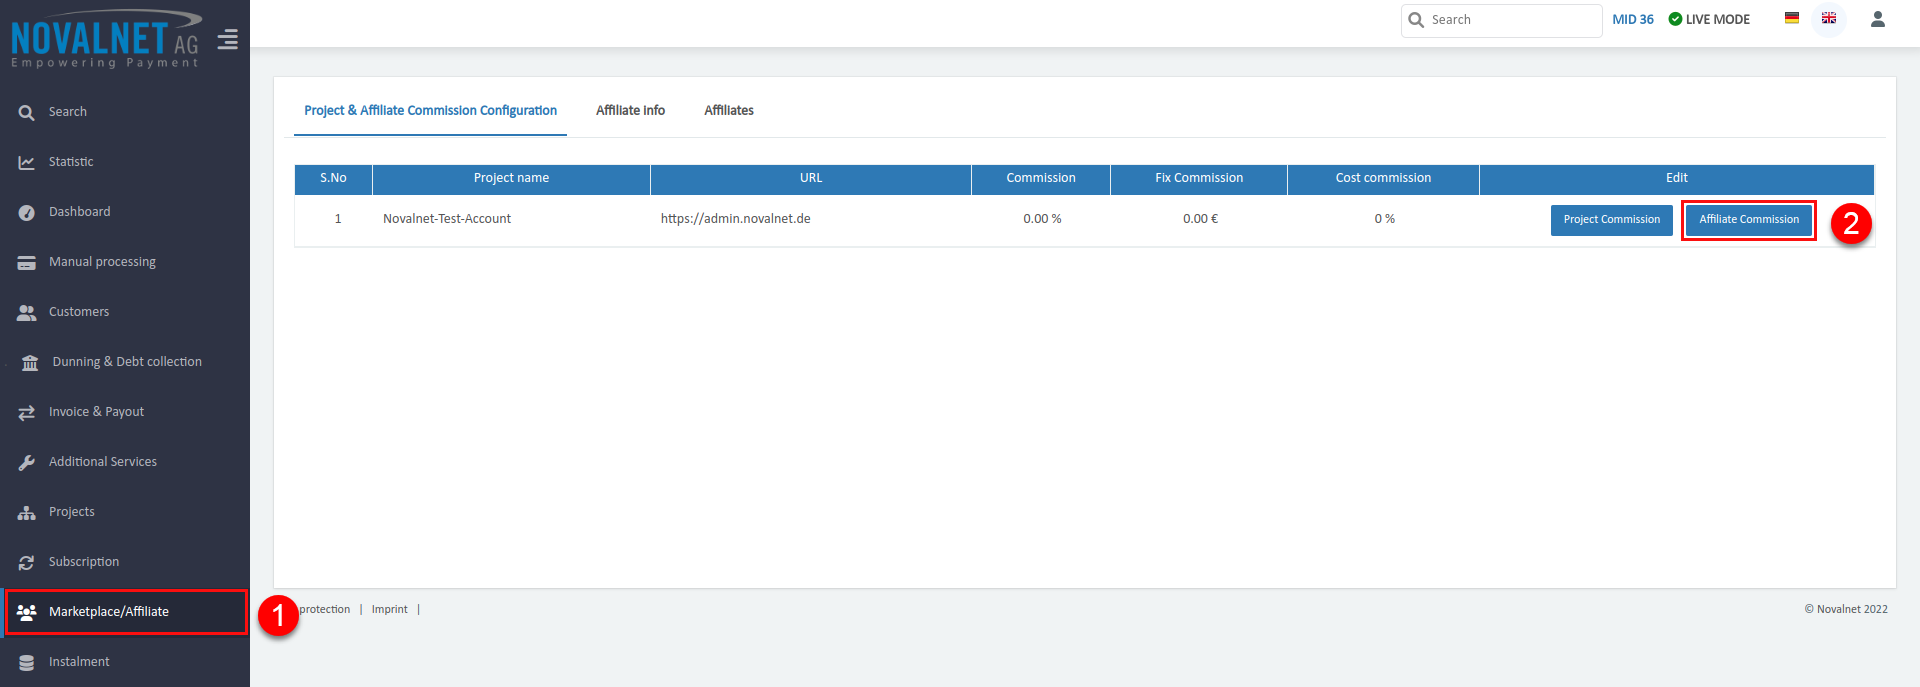1920x687 pixels.
Task: Click the Affiliate Commission button
Action: click(1748, 220)
